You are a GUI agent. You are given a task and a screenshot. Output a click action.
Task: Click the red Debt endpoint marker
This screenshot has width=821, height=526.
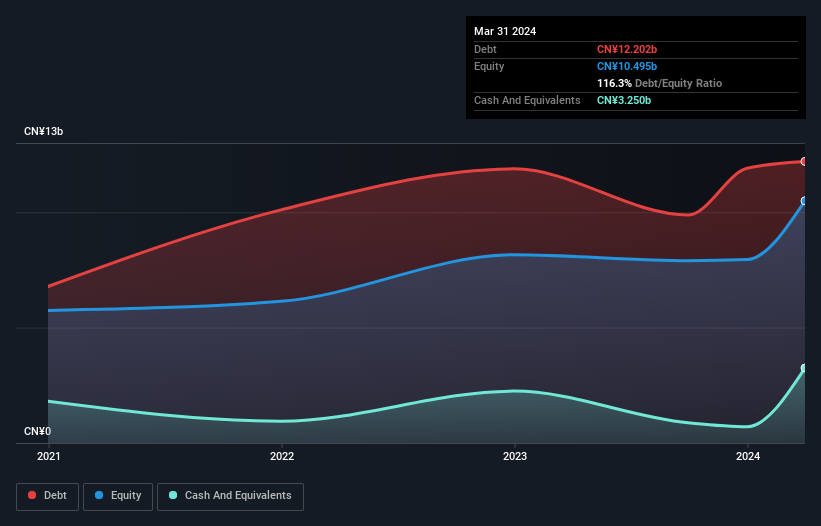[x=804, y=162]
